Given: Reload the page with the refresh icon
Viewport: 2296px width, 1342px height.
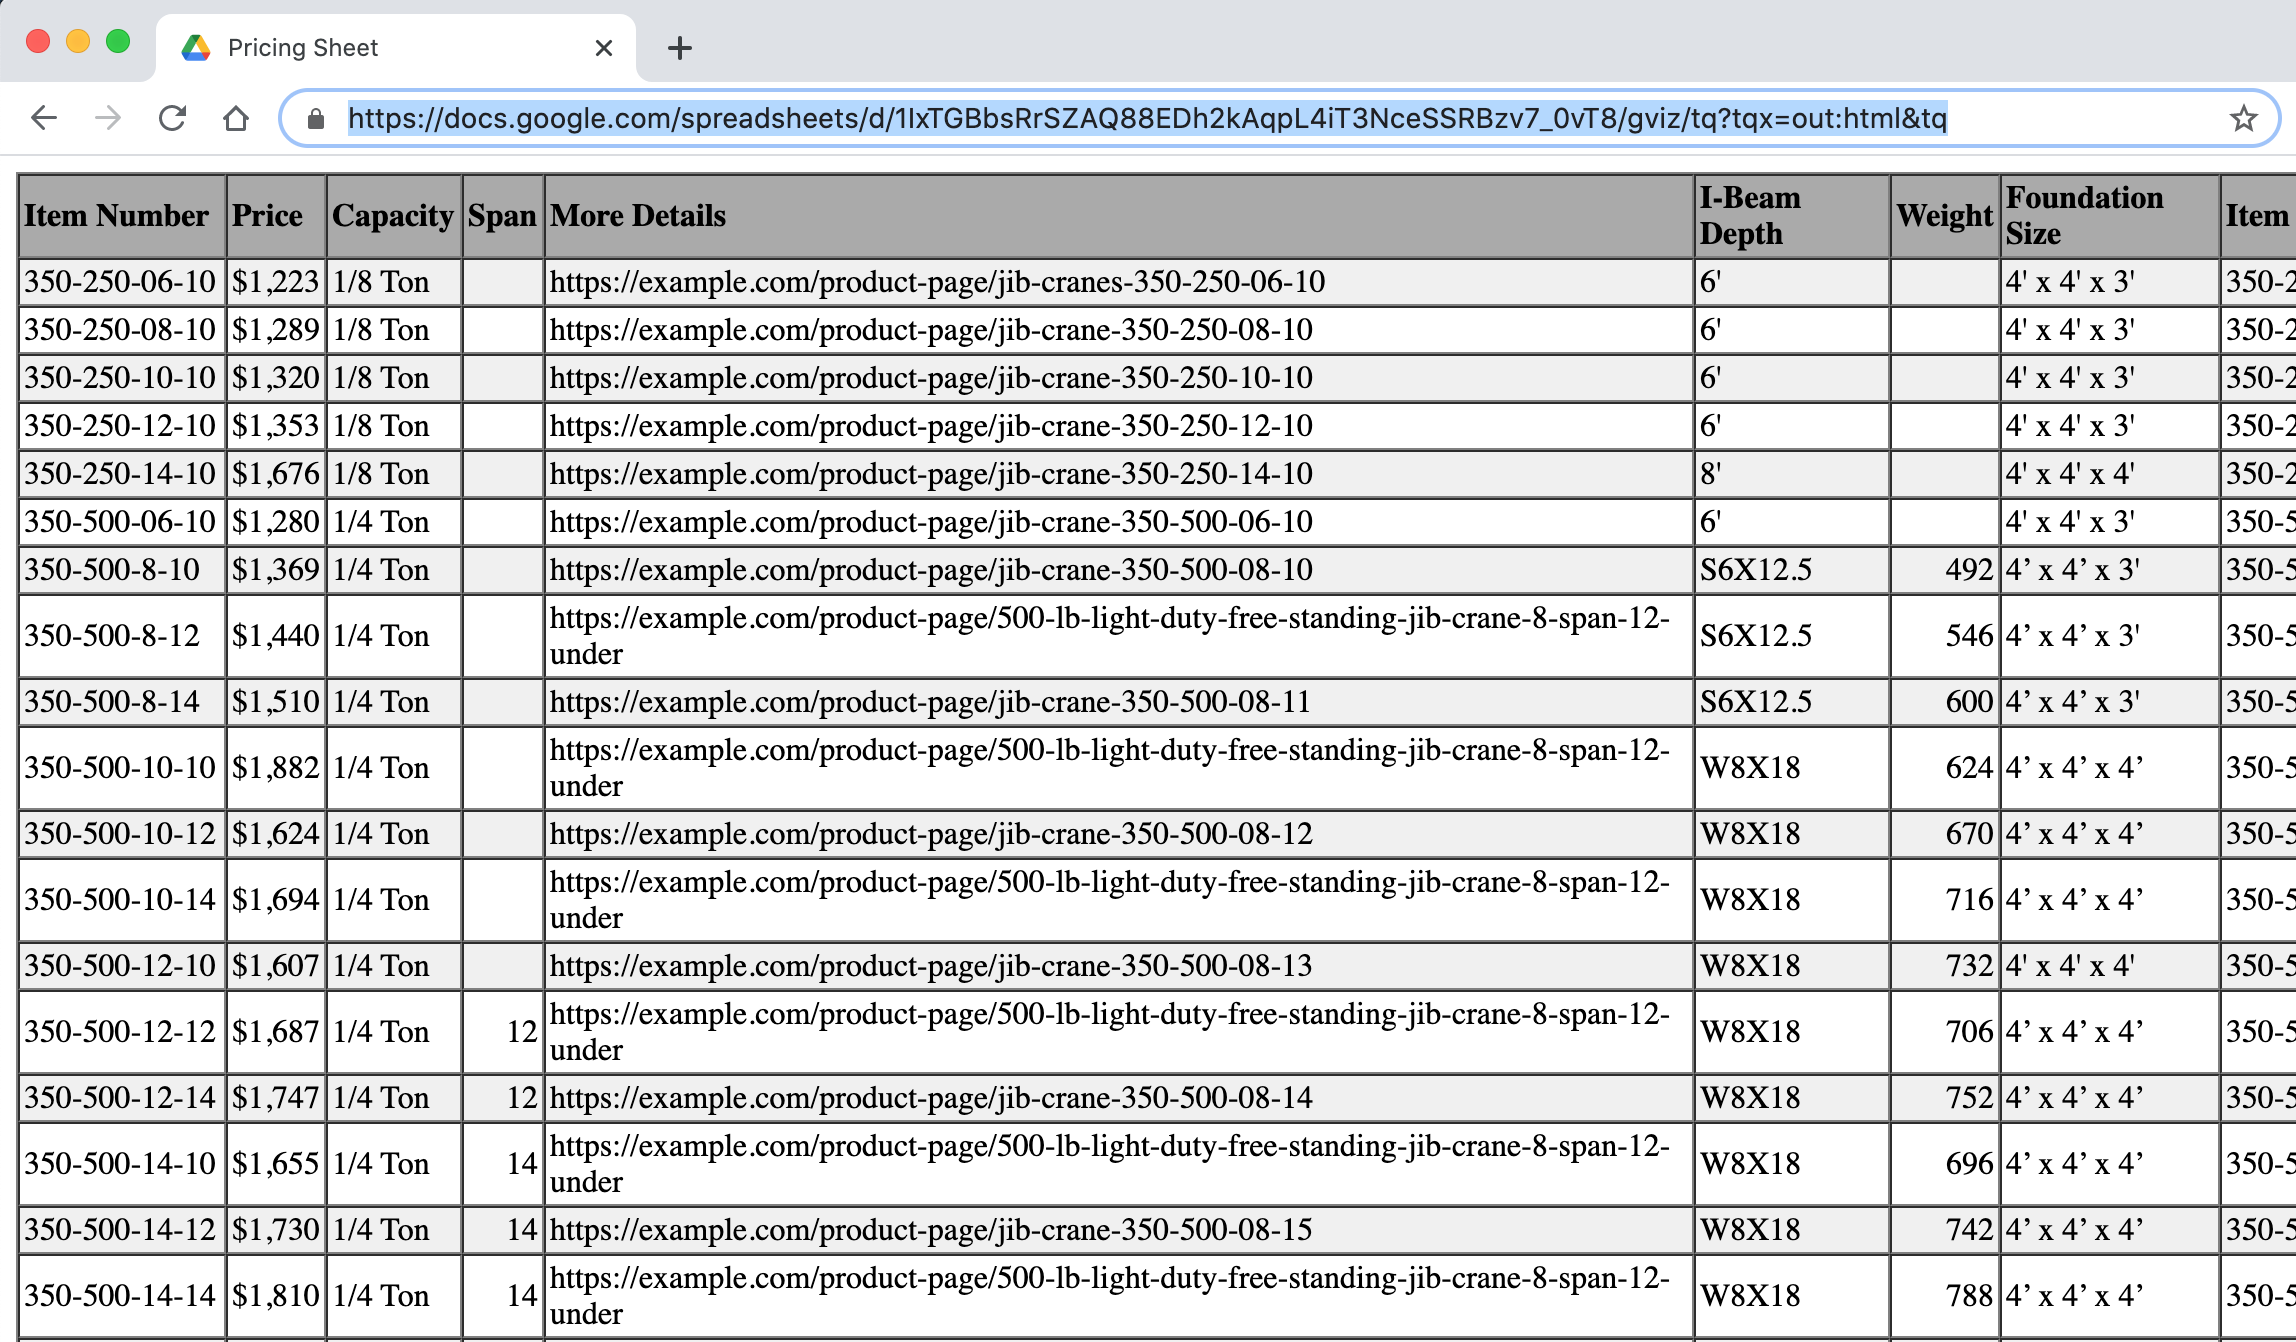Looking at the screenshot, I should tap(172, 118).
